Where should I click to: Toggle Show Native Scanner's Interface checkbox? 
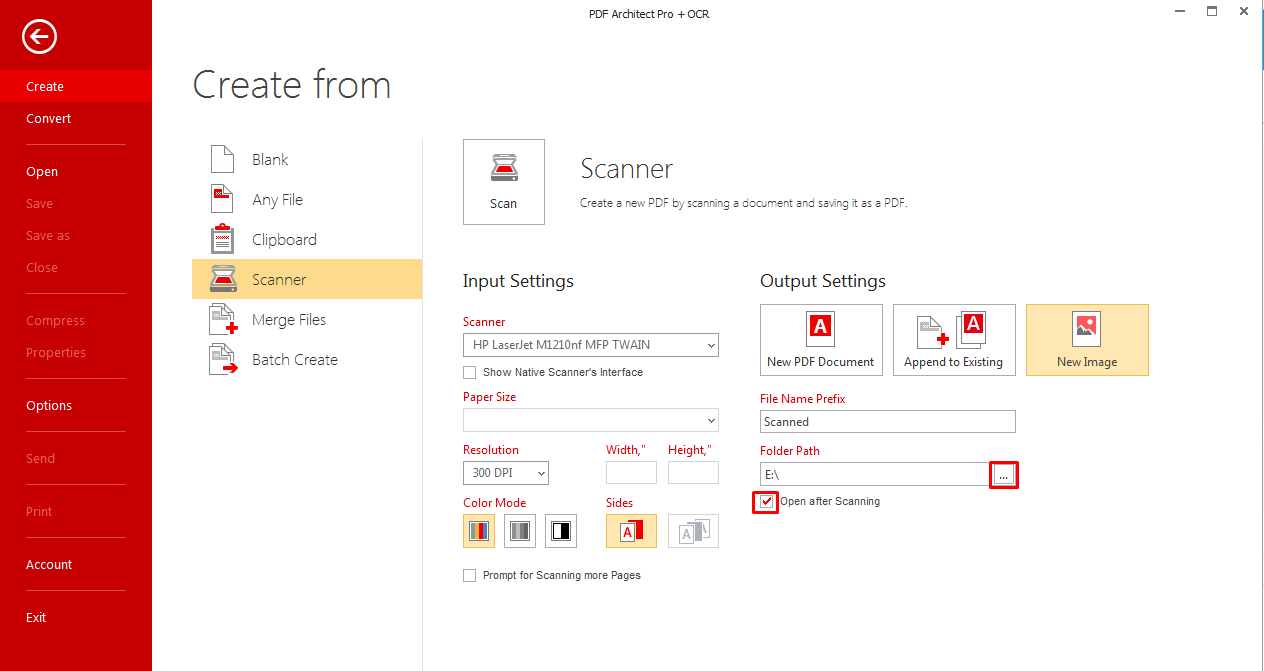click(x=469, y=372)
